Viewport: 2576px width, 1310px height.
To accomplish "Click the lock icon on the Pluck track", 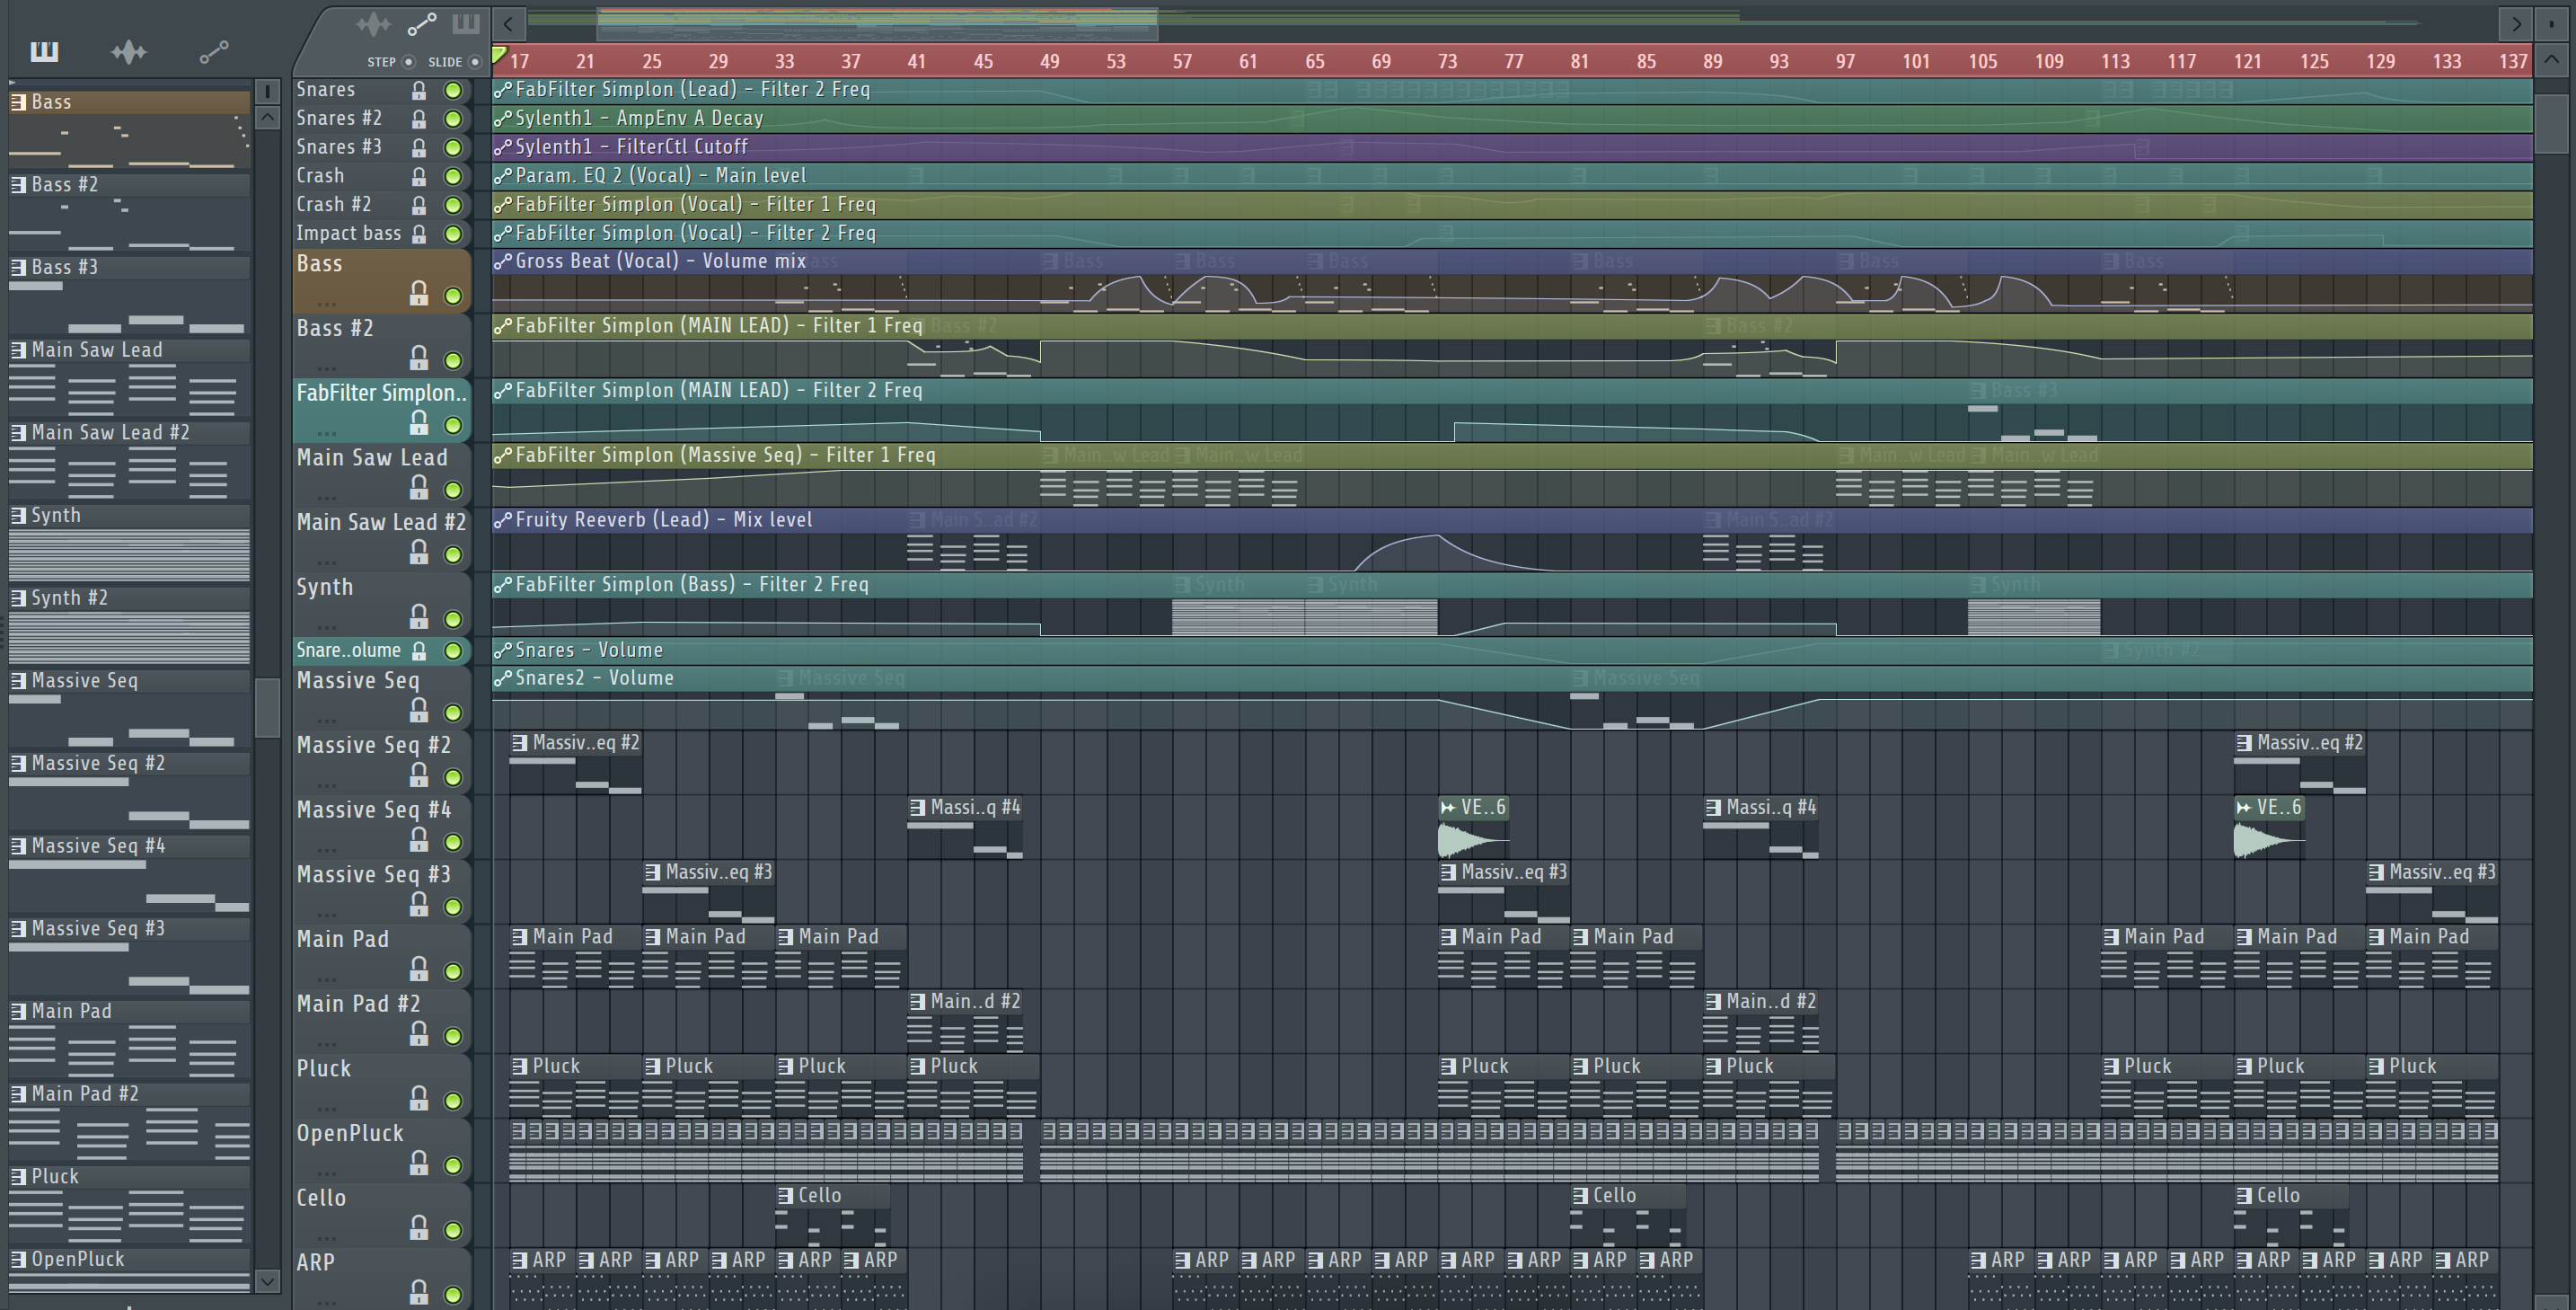I will click(419, 1098).
